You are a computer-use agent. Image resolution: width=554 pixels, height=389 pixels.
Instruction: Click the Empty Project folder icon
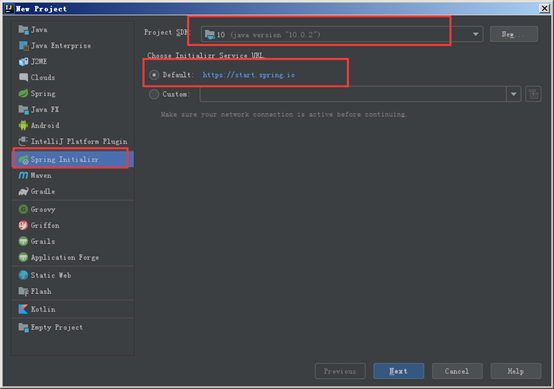(23, 328)
